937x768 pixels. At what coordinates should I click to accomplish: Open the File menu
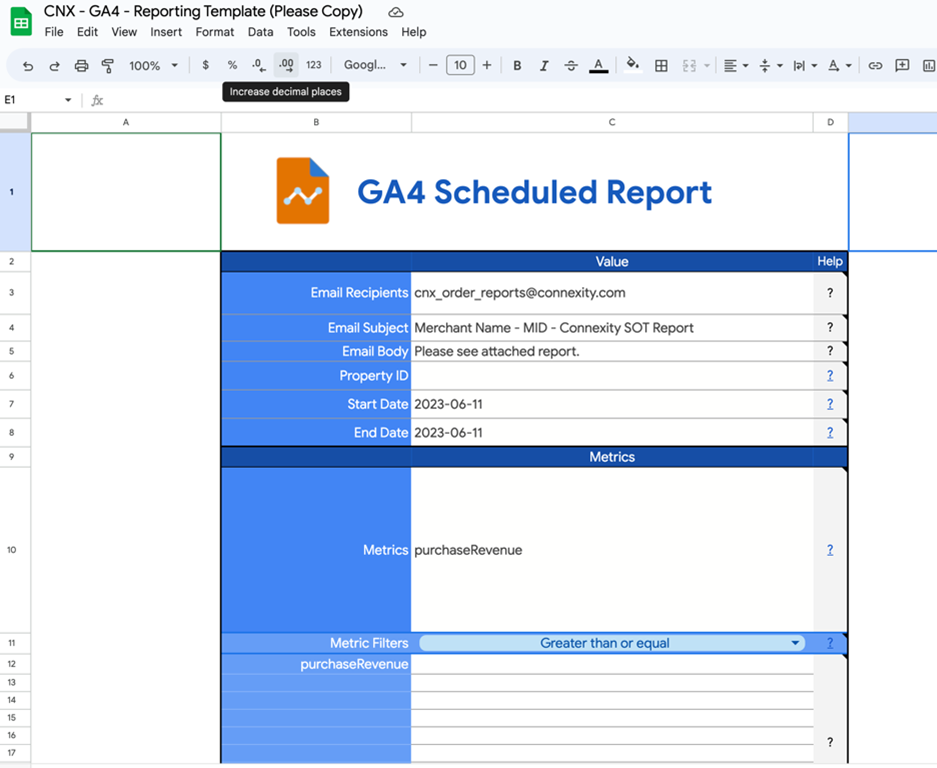54,32
